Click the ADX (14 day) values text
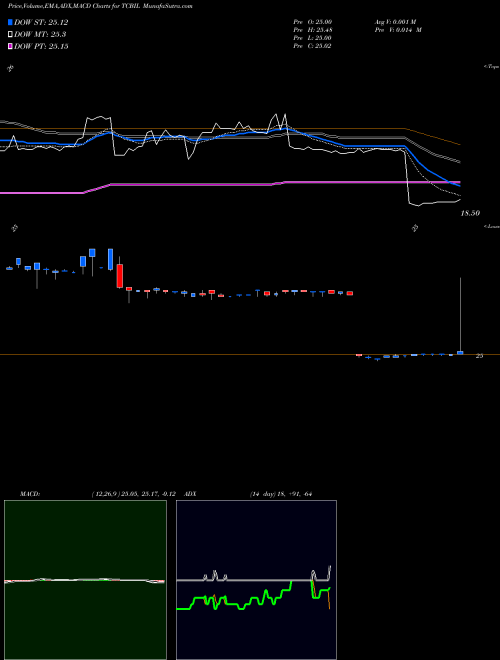500x660 pixels. (280, 494)
